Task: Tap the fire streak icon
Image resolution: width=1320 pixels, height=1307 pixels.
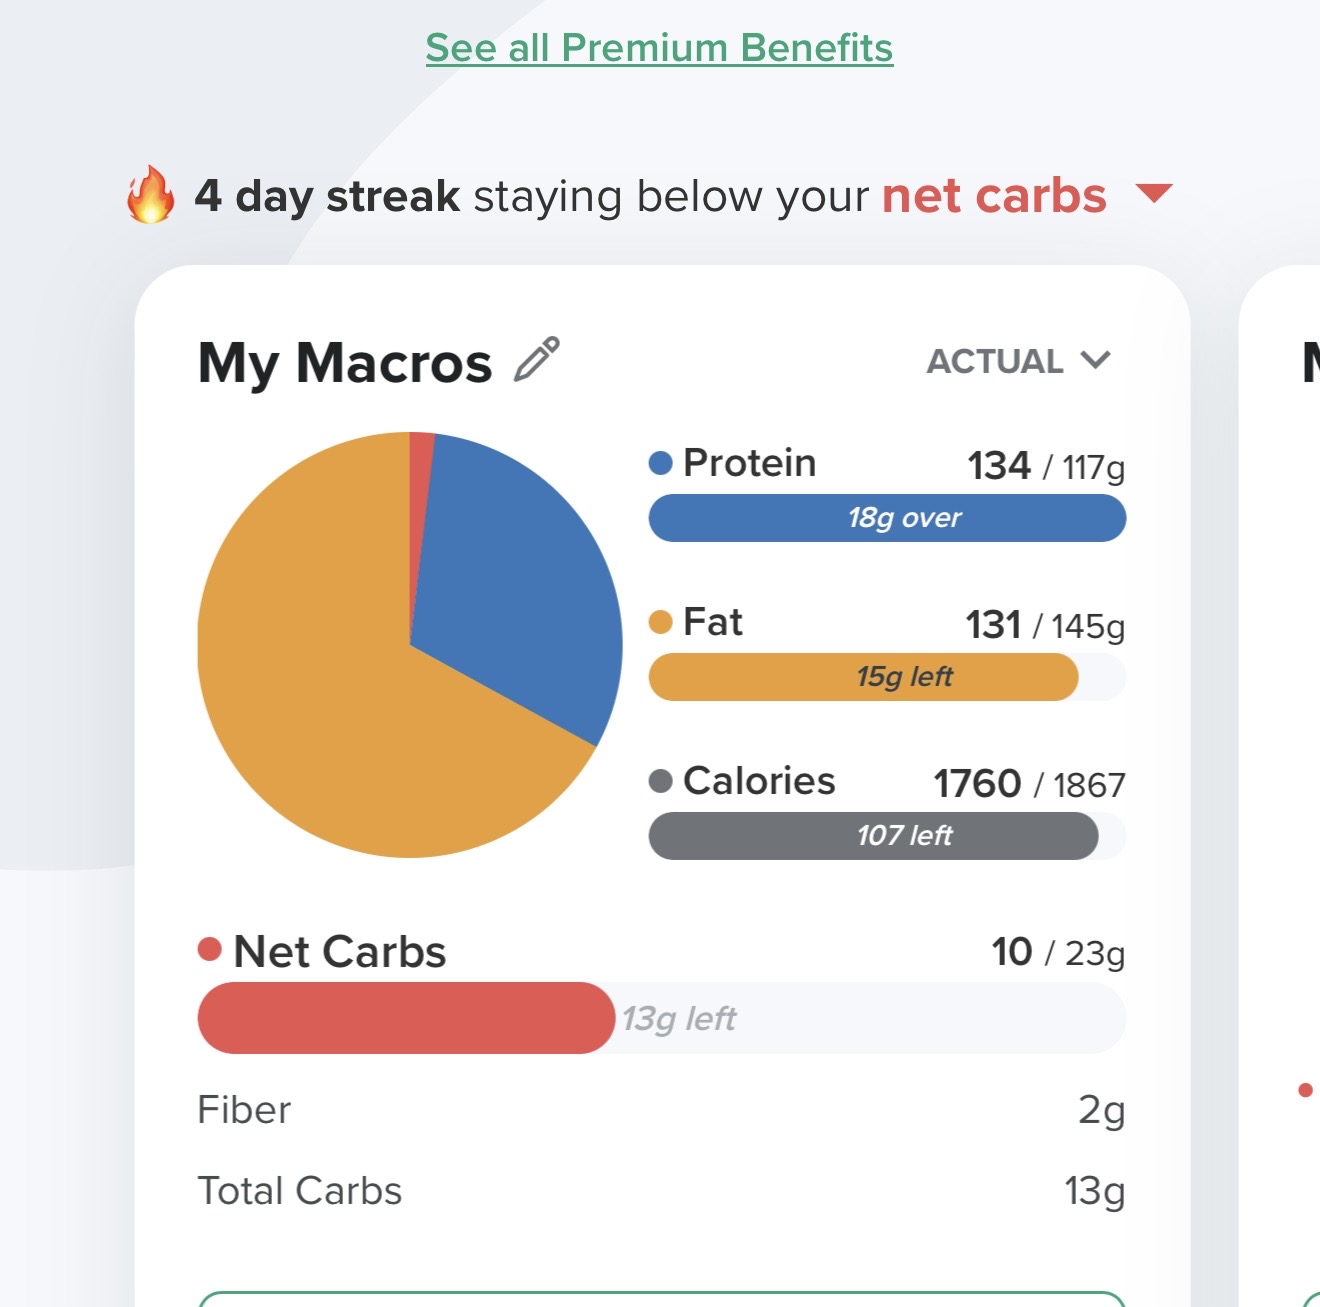Action: click(150, 194)
